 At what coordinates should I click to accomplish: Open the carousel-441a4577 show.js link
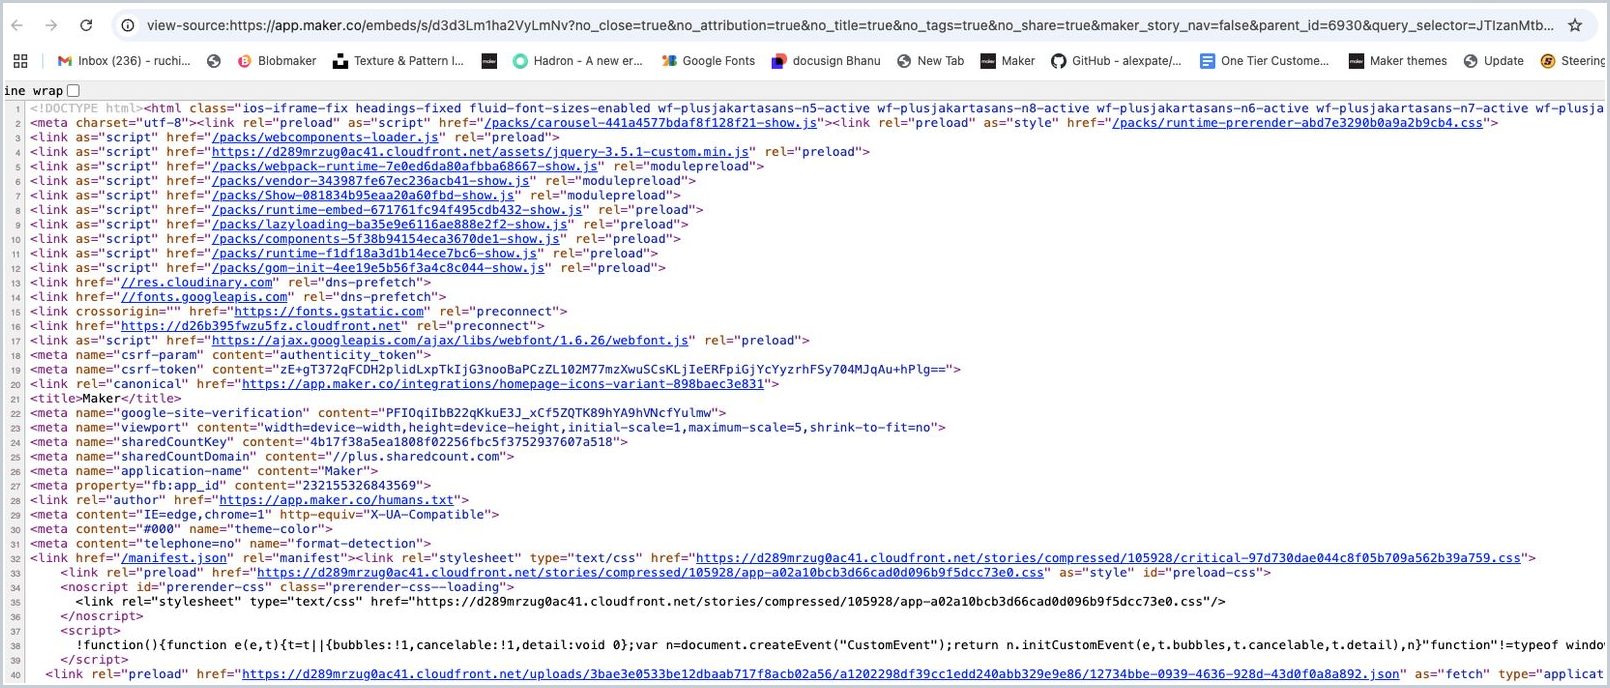click(x=650, y=123)
